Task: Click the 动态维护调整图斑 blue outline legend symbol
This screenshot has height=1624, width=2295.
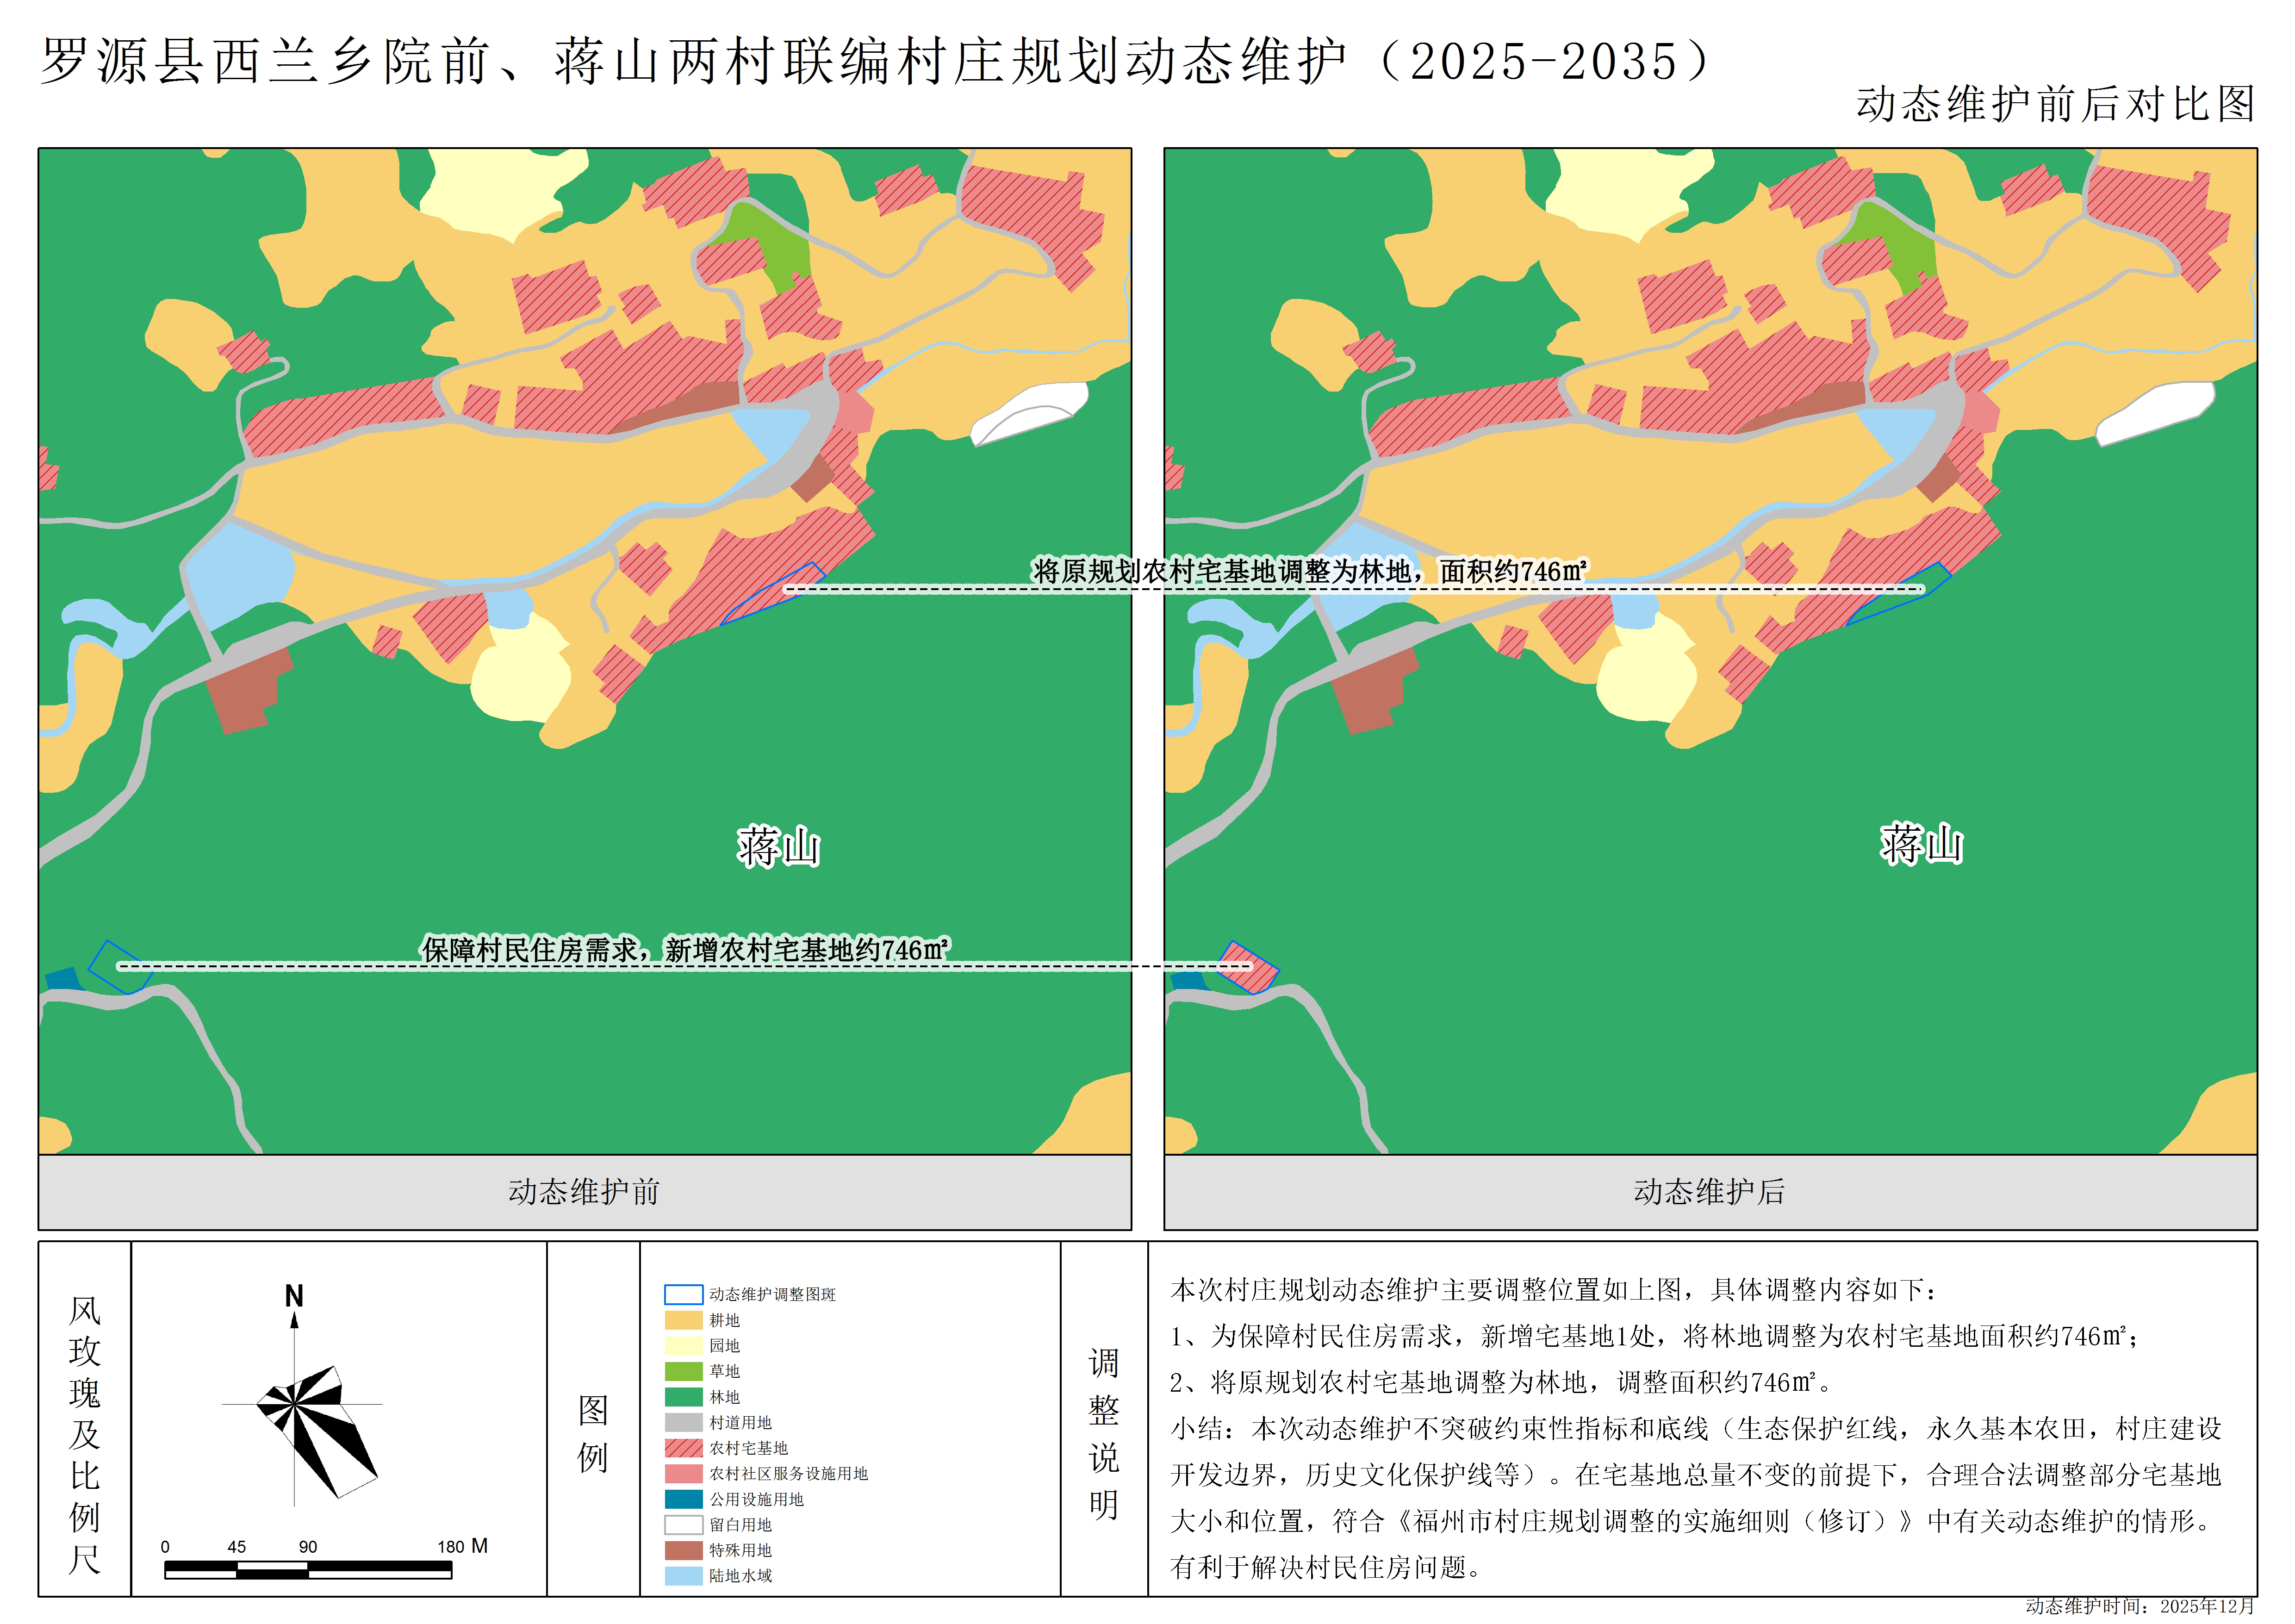Action: (x=683, y=1294)
